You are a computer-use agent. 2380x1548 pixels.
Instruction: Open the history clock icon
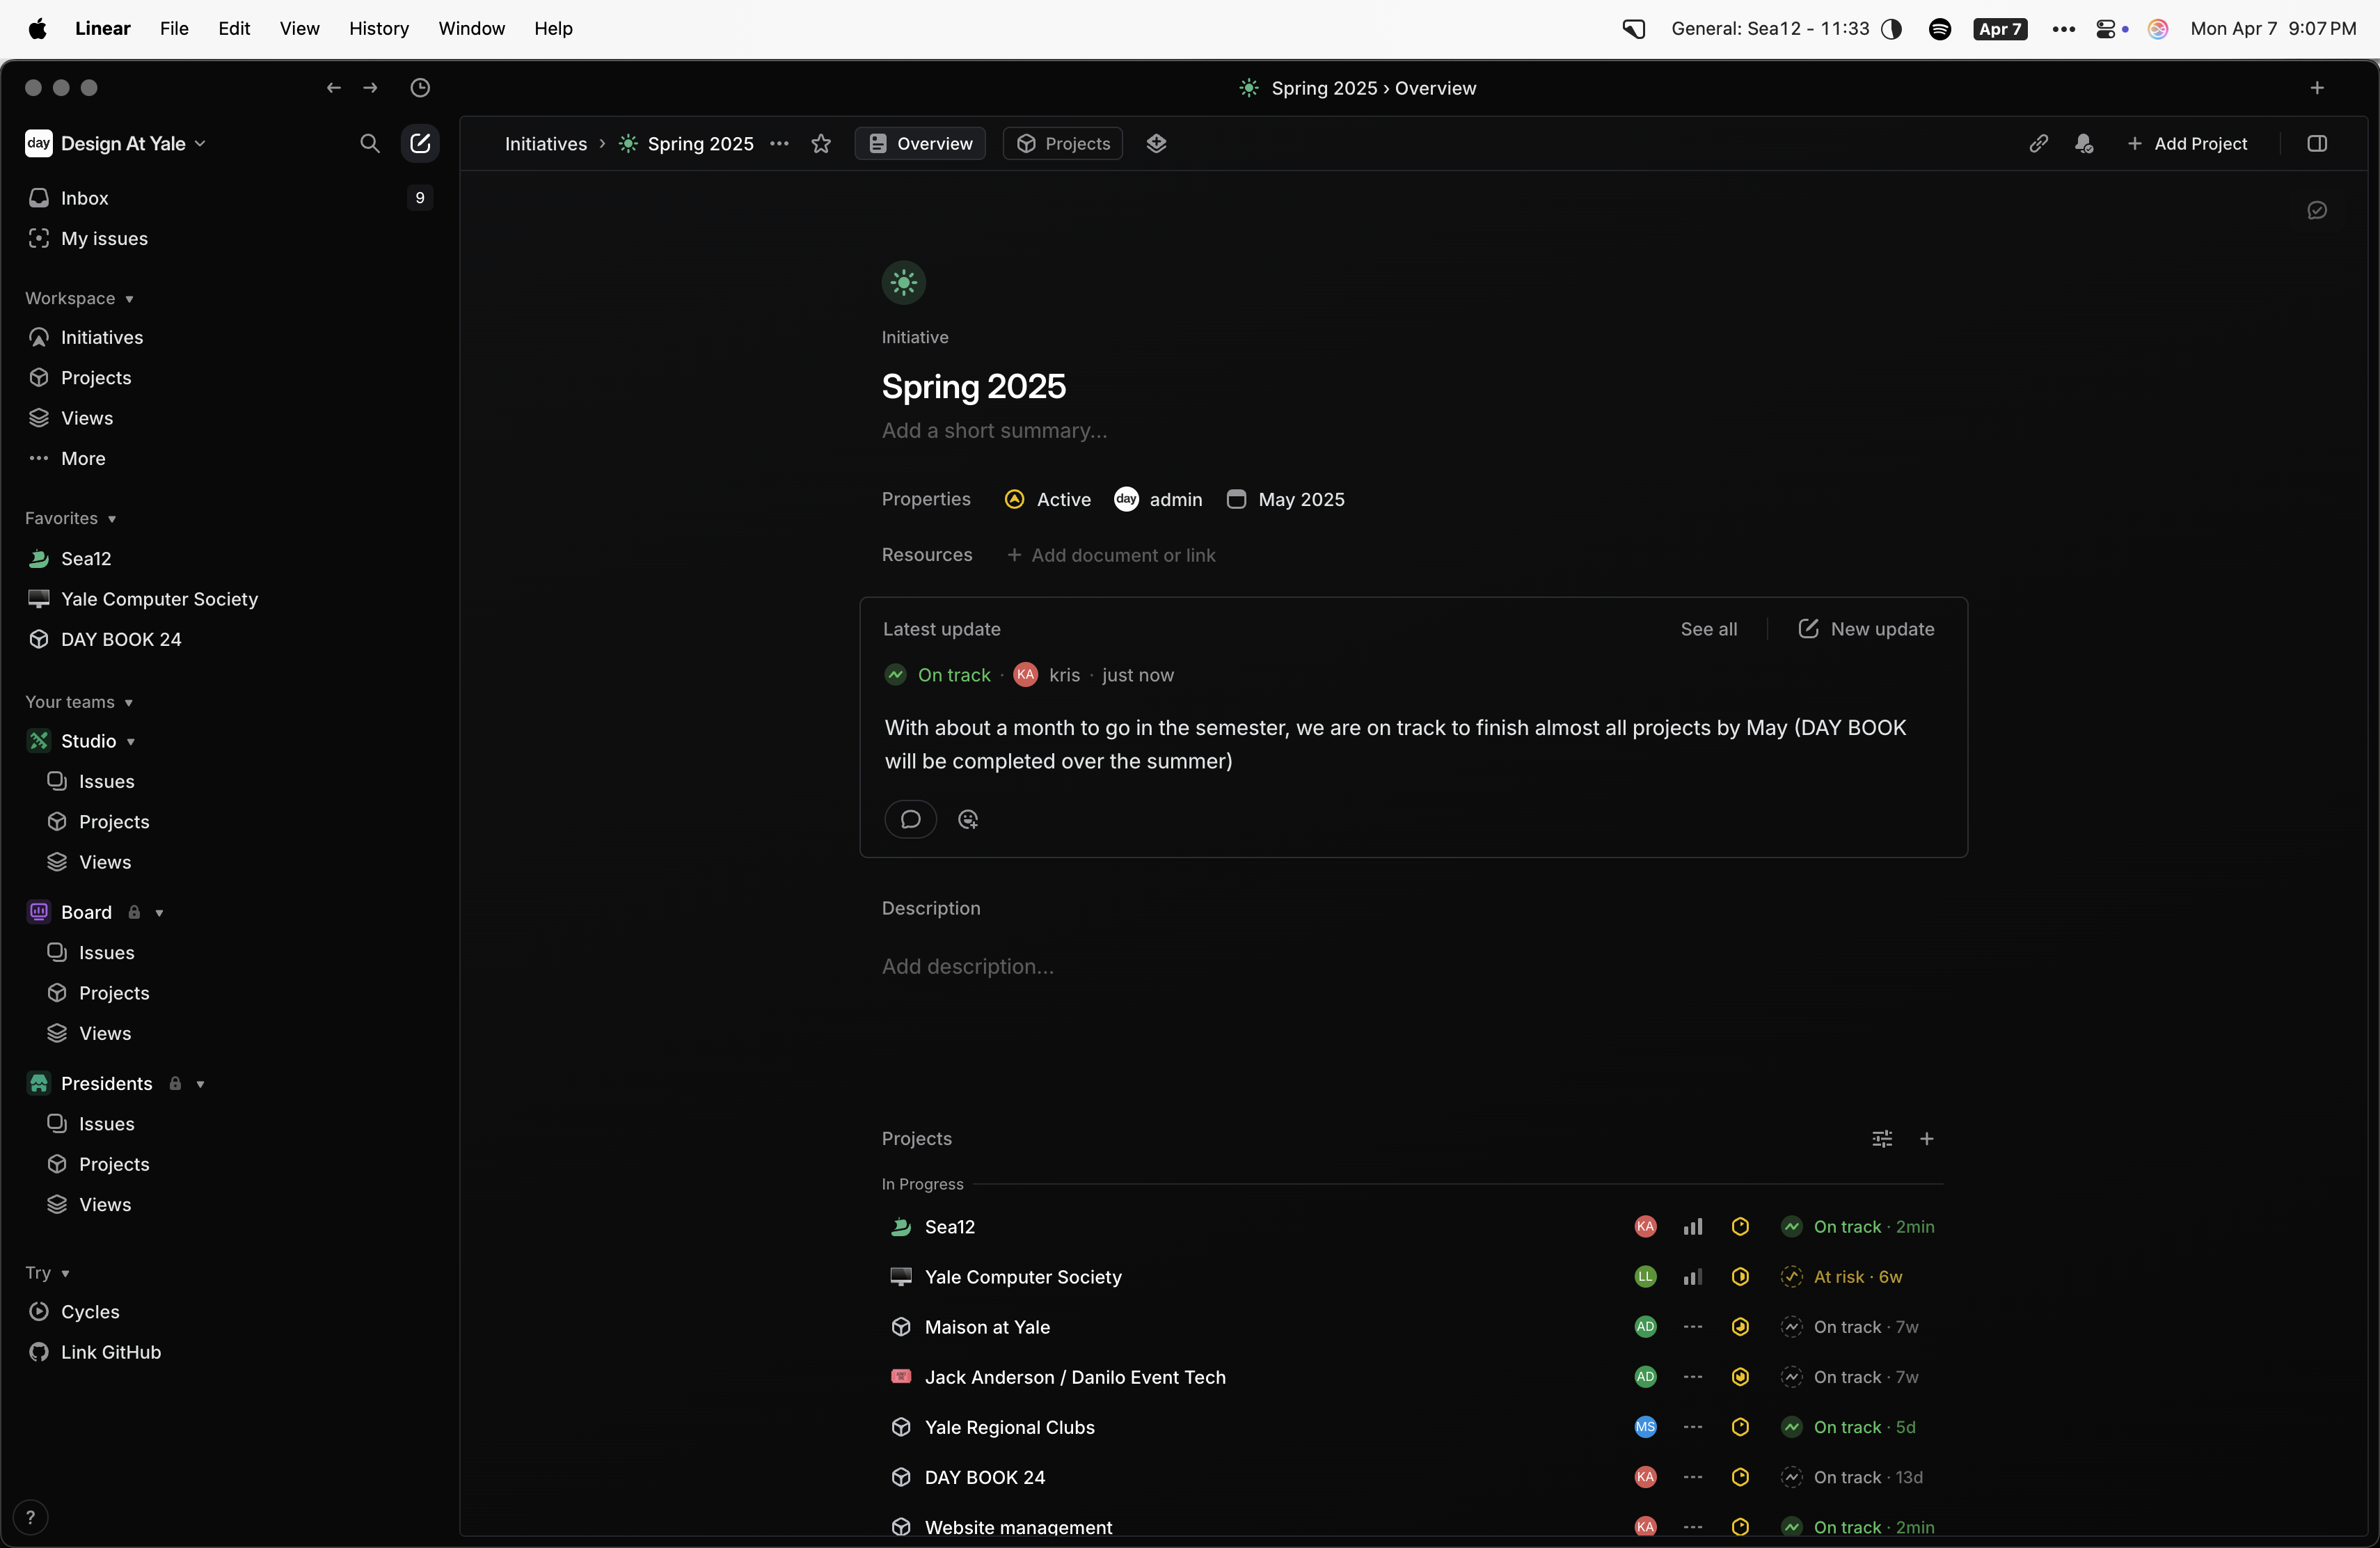click(420, 88)
